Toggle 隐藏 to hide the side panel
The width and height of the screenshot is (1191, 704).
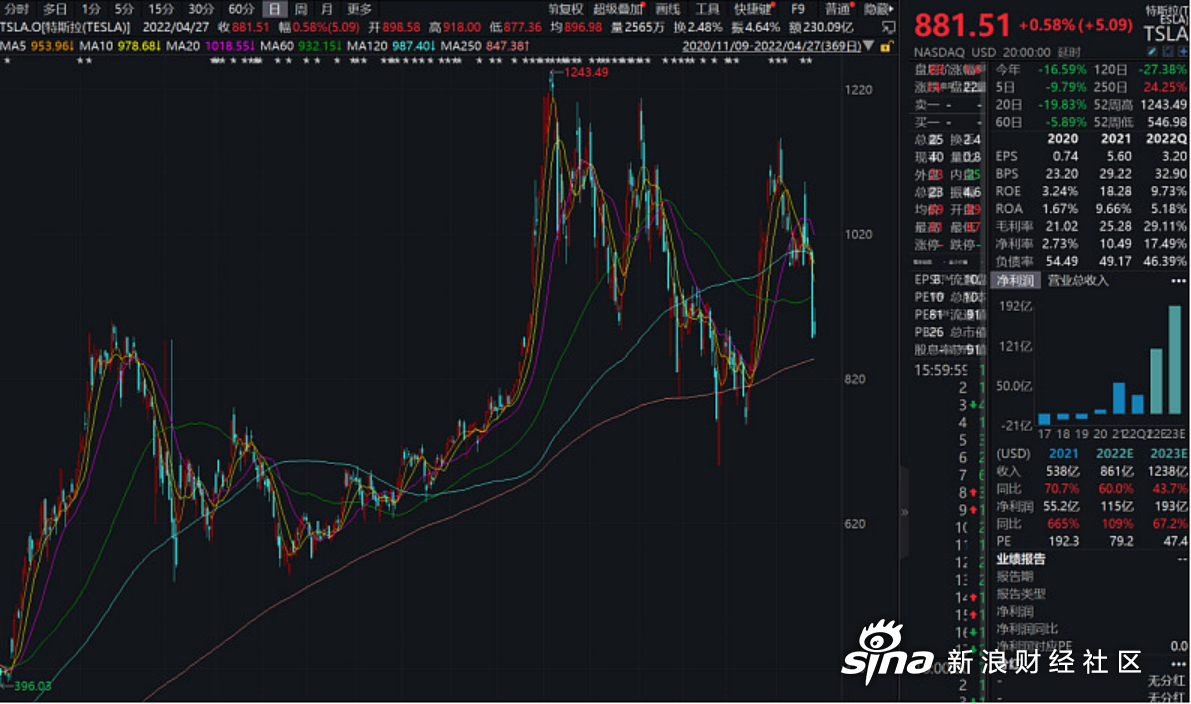pos(877,9)
